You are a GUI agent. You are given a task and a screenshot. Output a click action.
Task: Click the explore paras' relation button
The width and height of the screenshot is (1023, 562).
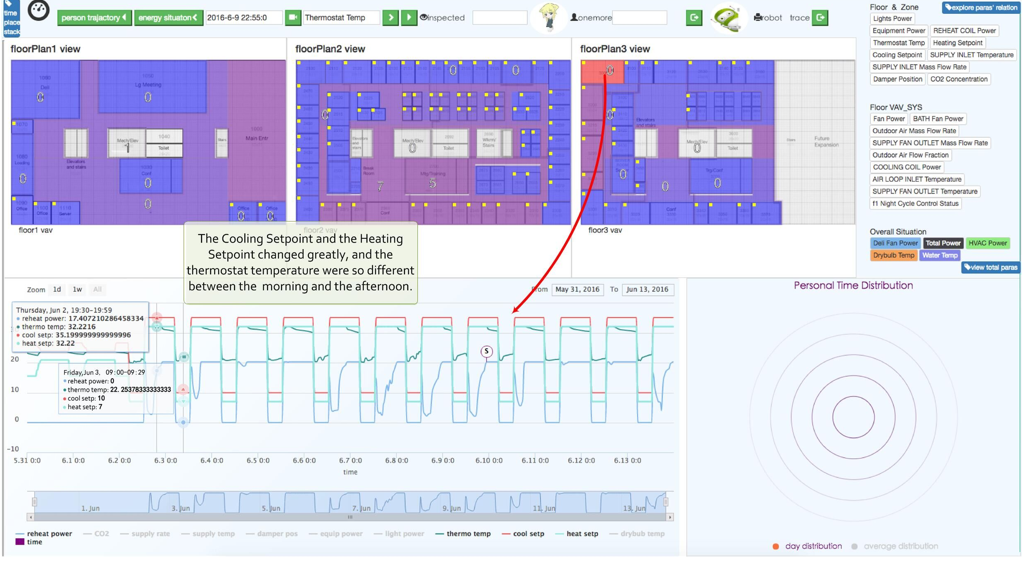[x=979, y=8]
